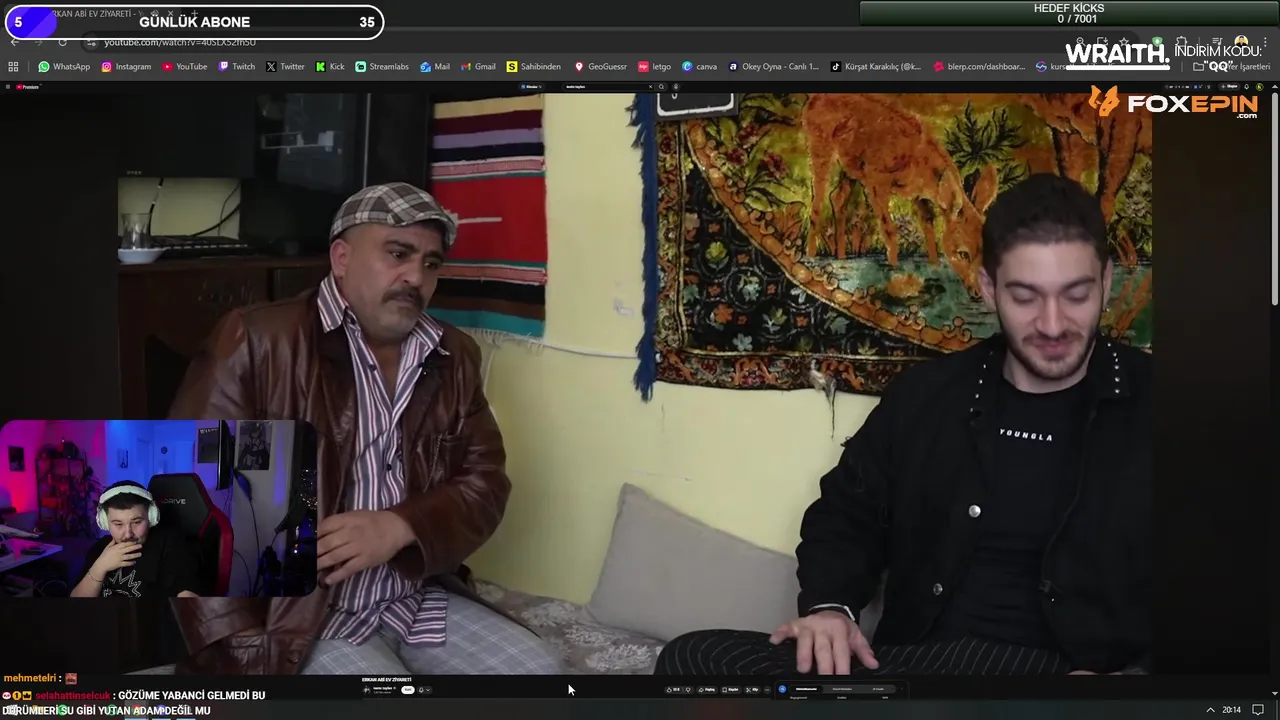Click the scrollbar down arrow

pos(1275,692)
